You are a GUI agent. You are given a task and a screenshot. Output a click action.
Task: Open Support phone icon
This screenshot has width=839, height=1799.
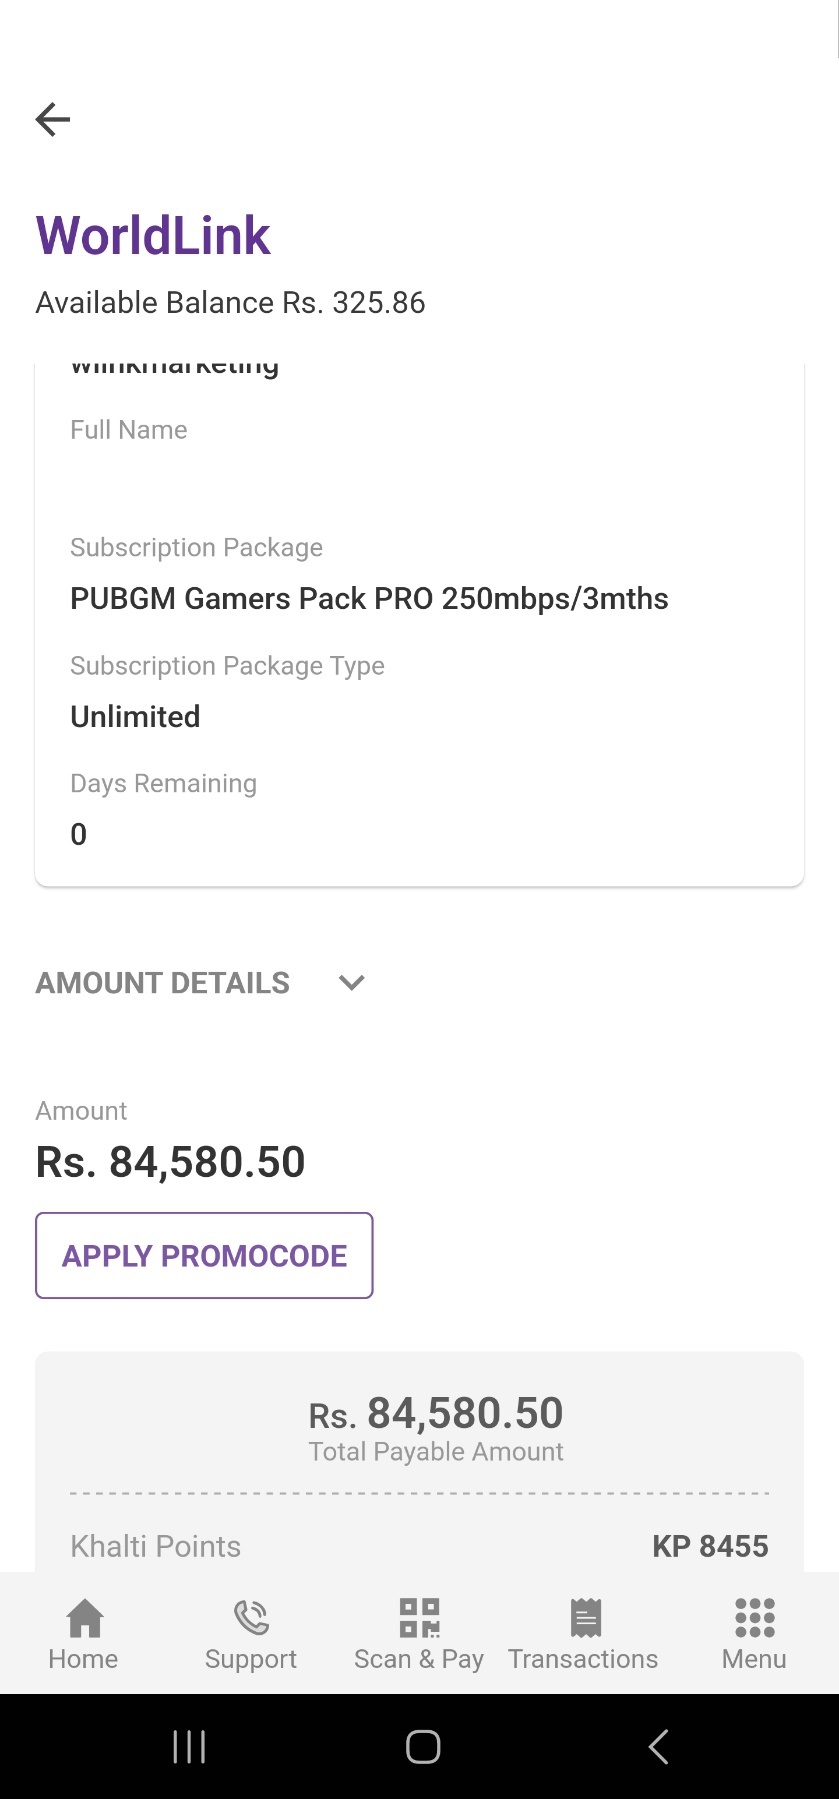(251, 1618)
